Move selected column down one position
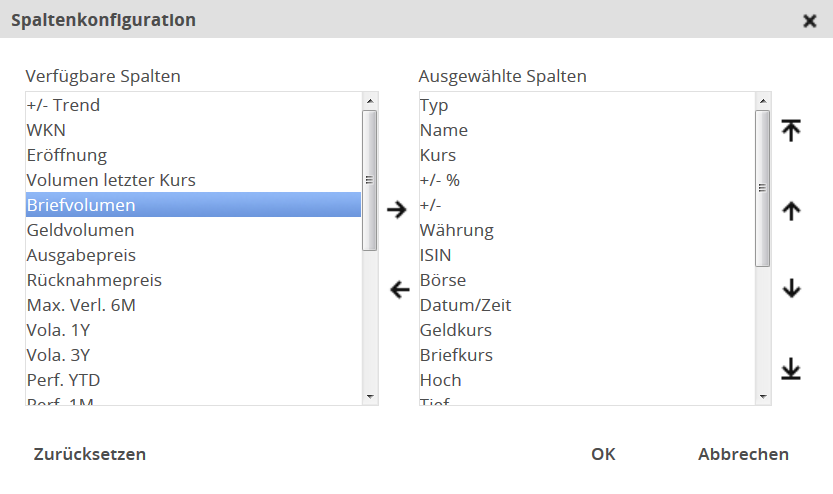Screen dimensions: 833x494 coord(791,289)
